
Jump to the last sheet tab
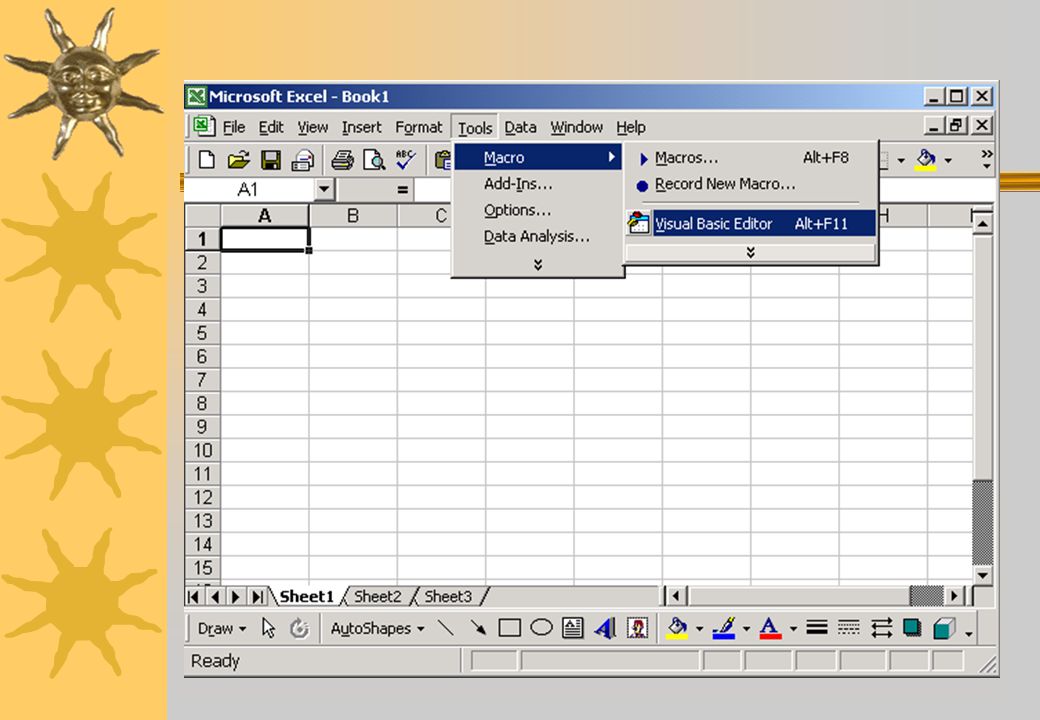tap(257, 597)
